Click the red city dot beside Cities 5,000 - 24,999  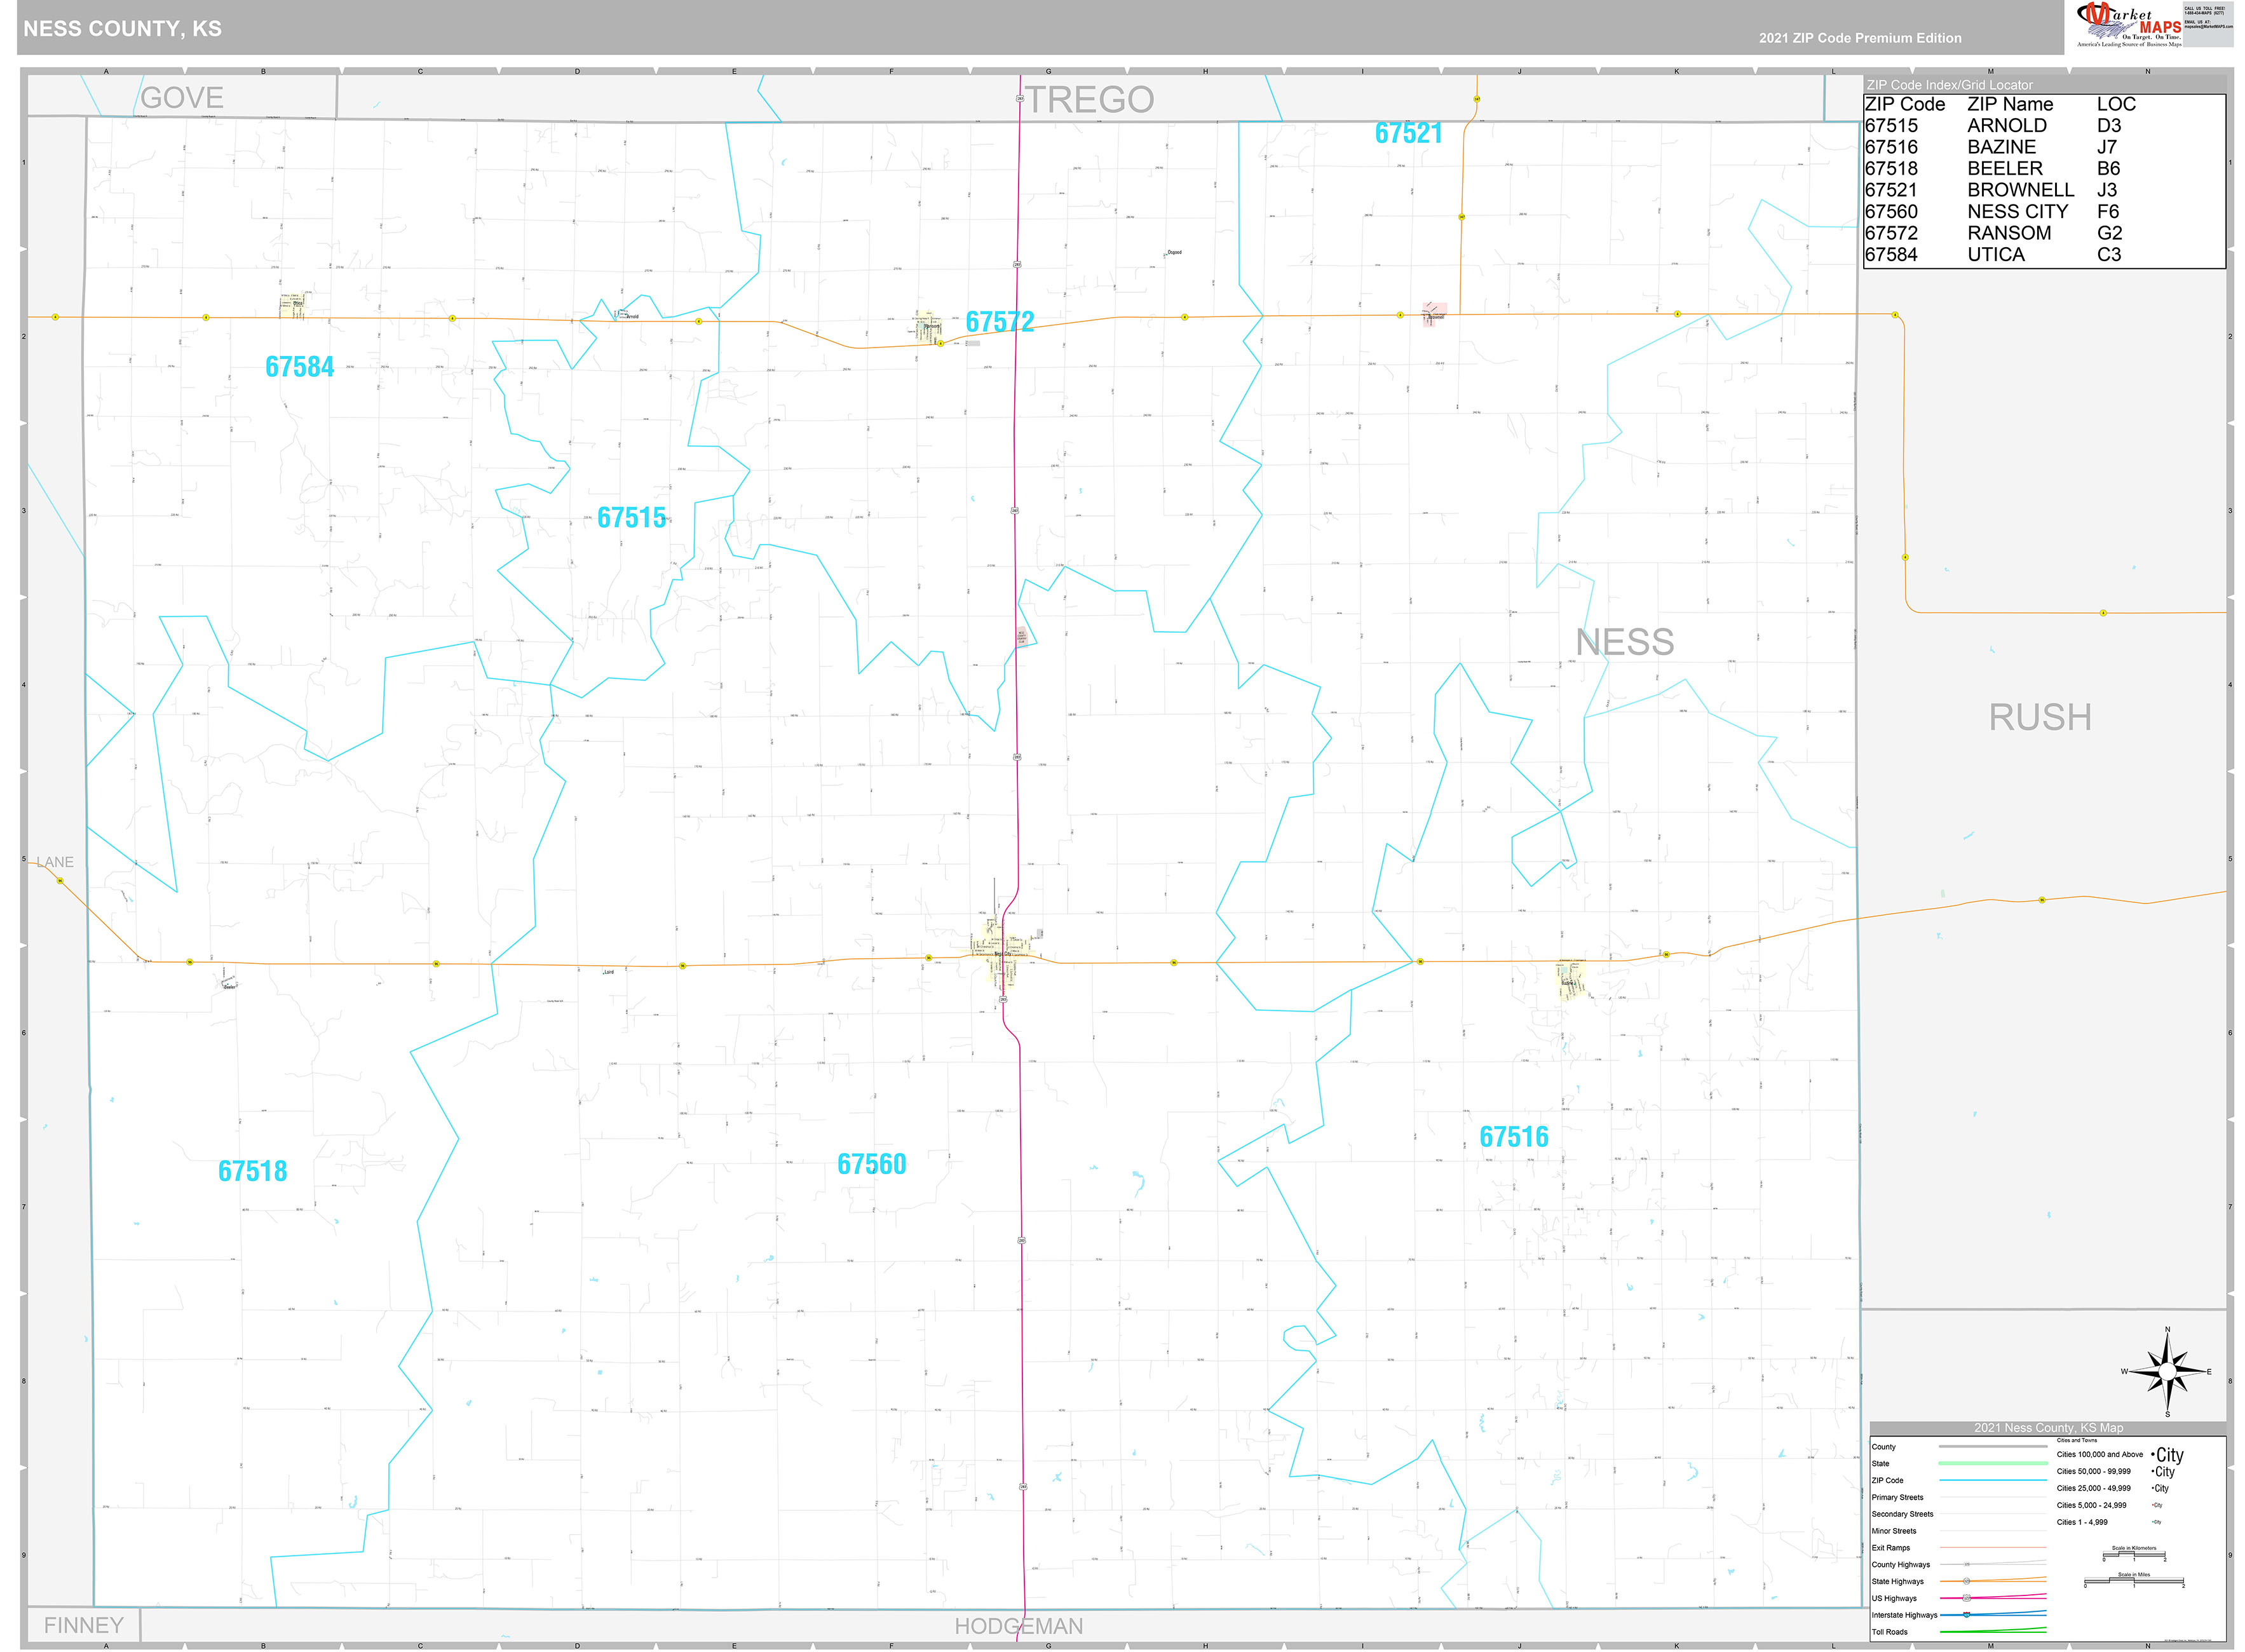coord(2152,1505)
